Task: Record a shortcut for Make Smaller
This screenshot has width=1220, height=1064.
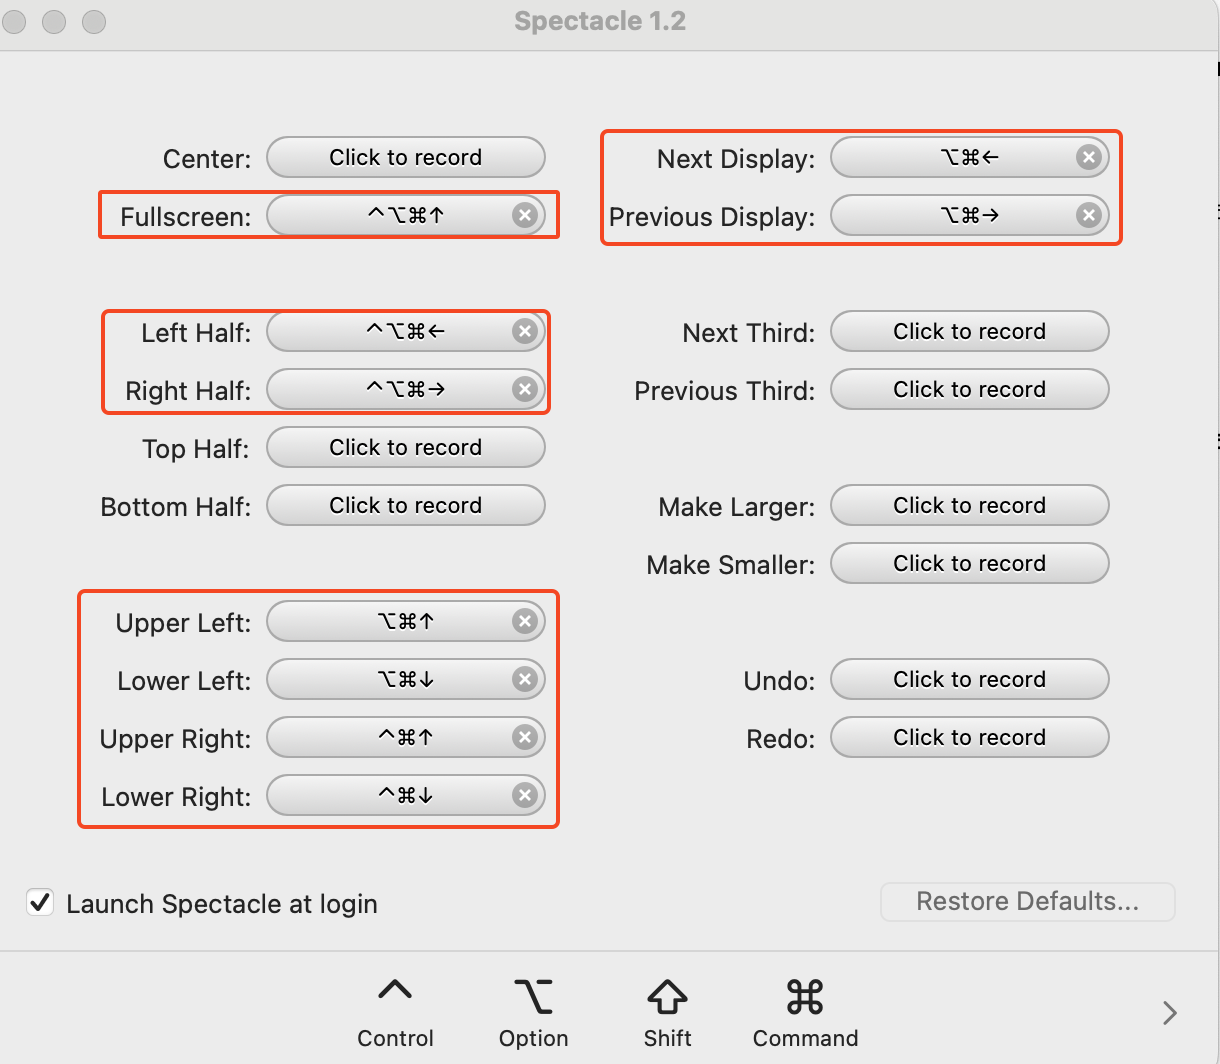Action: 970,563
